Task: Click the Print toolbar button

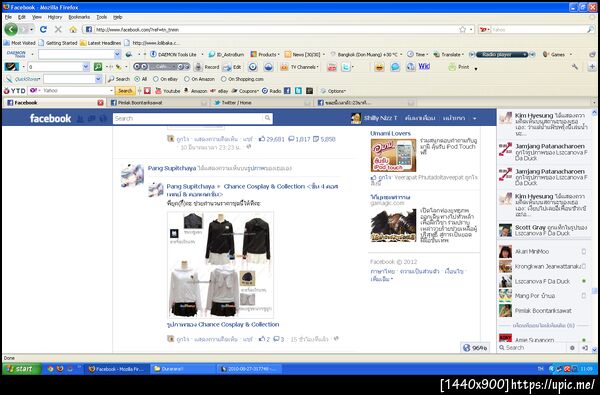Action: click(x=459, y=67)
